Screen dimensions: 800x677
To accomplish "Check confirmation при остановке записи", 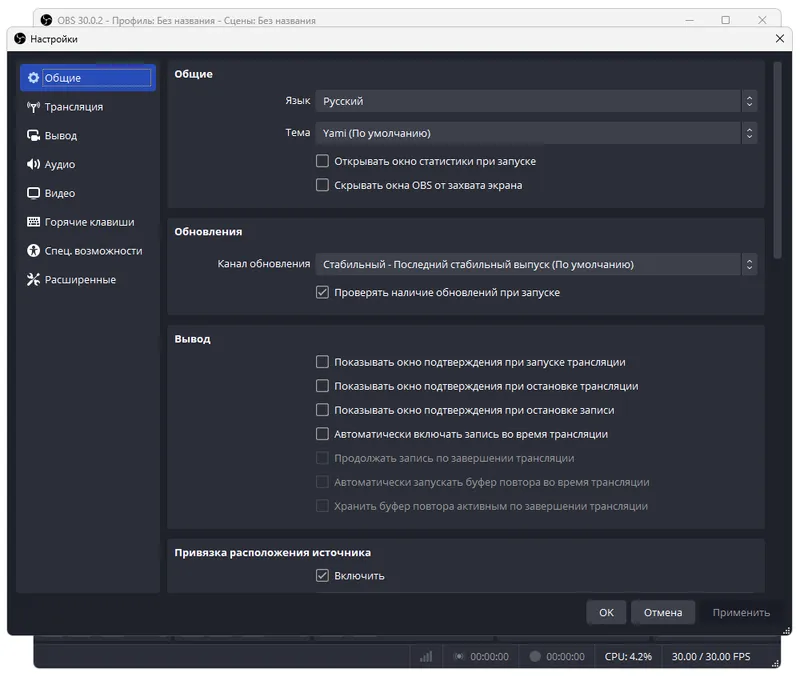I will 322,410.
